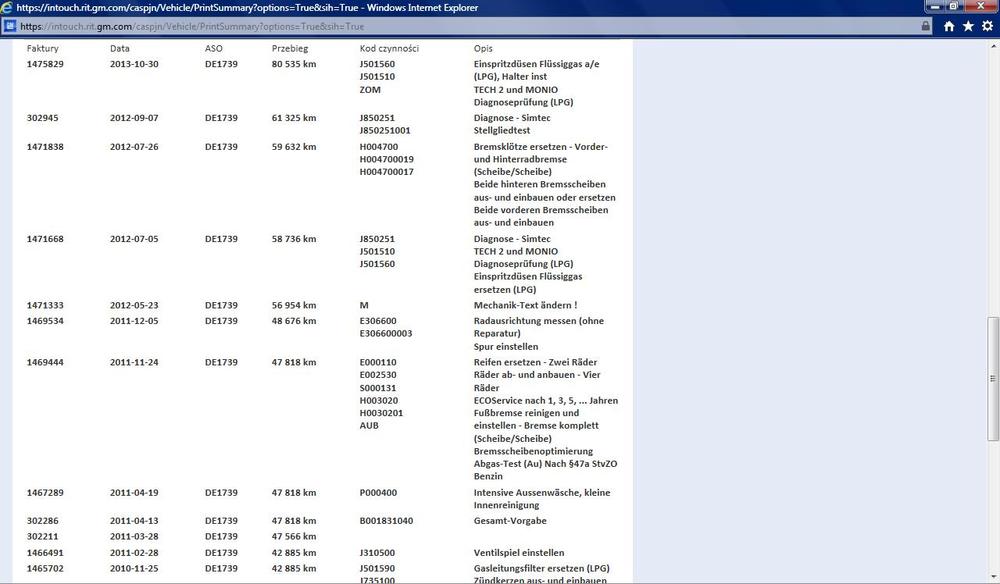Click code P000400
Image resolution: width=1000 pixels, height=584 pixels.
(378, 493)
